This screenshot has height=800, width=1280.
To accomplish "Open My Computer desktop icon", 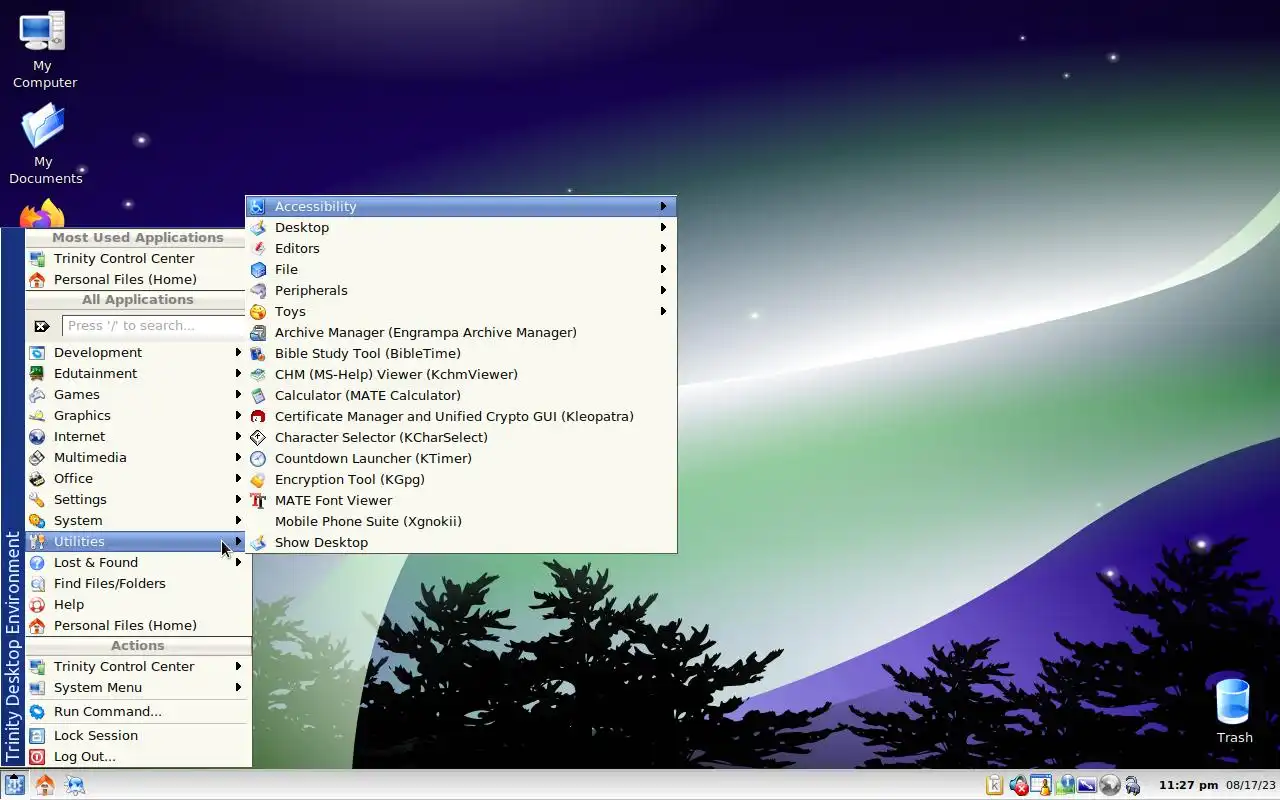I will coord(43,32).
